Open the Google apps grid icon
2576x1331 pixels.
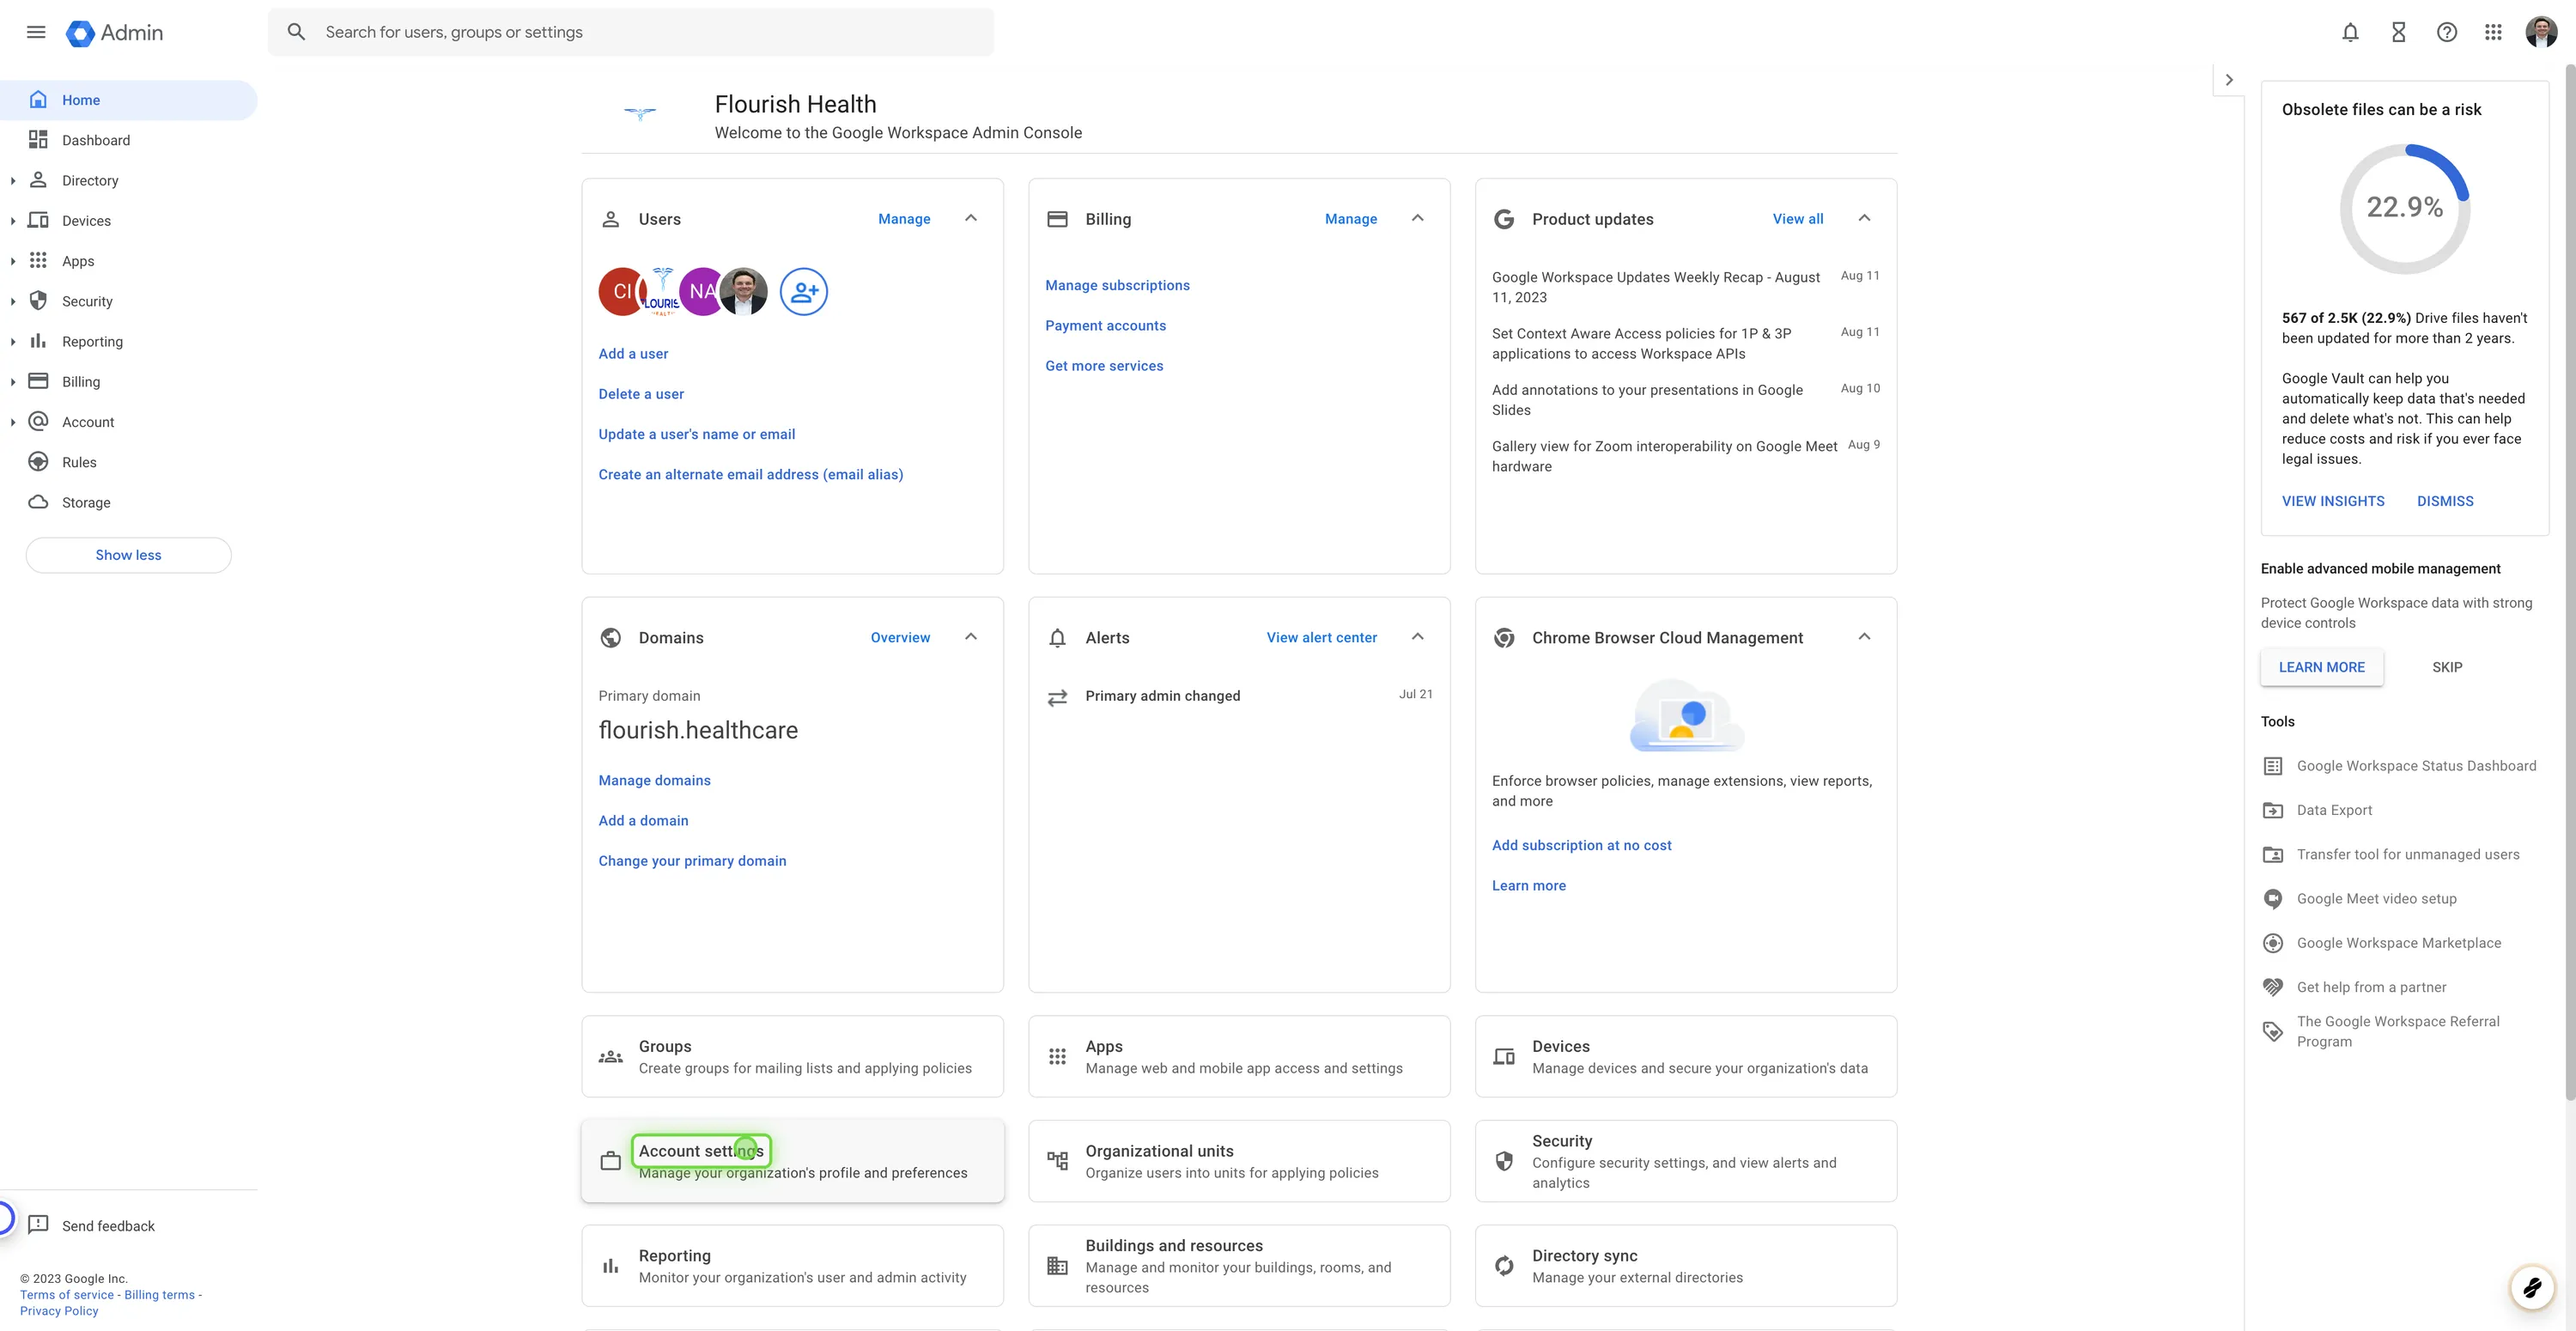(2493, 32)
